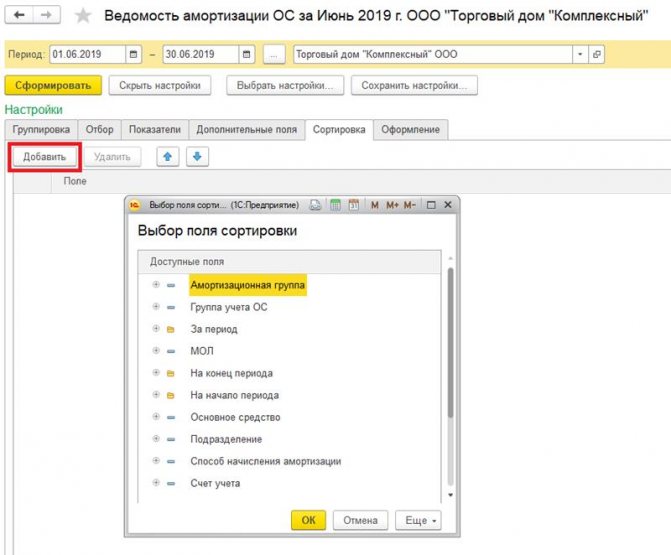671x555 pixels.
Task: Expand the Подразделение field
Action: pyautogui.click(x=156, y=439)
